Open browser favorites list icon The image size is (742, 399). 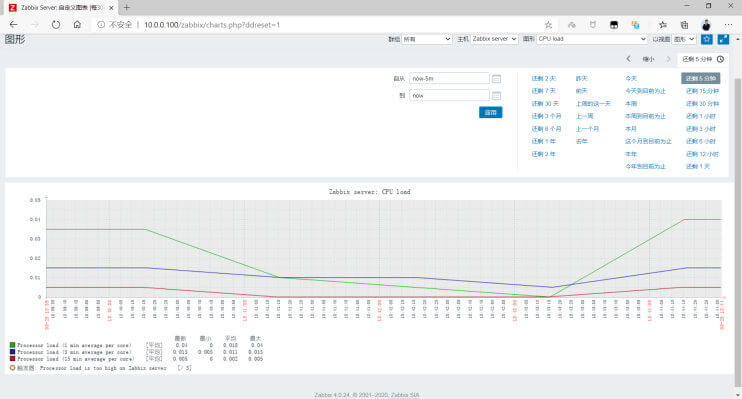click(662, 25)
